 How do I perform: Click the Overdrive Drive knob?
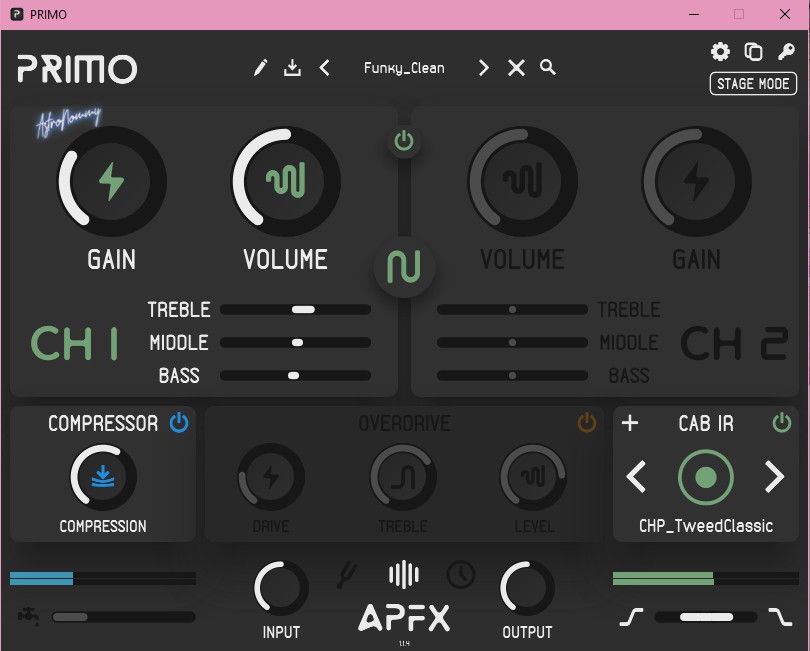tap(271, 477)
